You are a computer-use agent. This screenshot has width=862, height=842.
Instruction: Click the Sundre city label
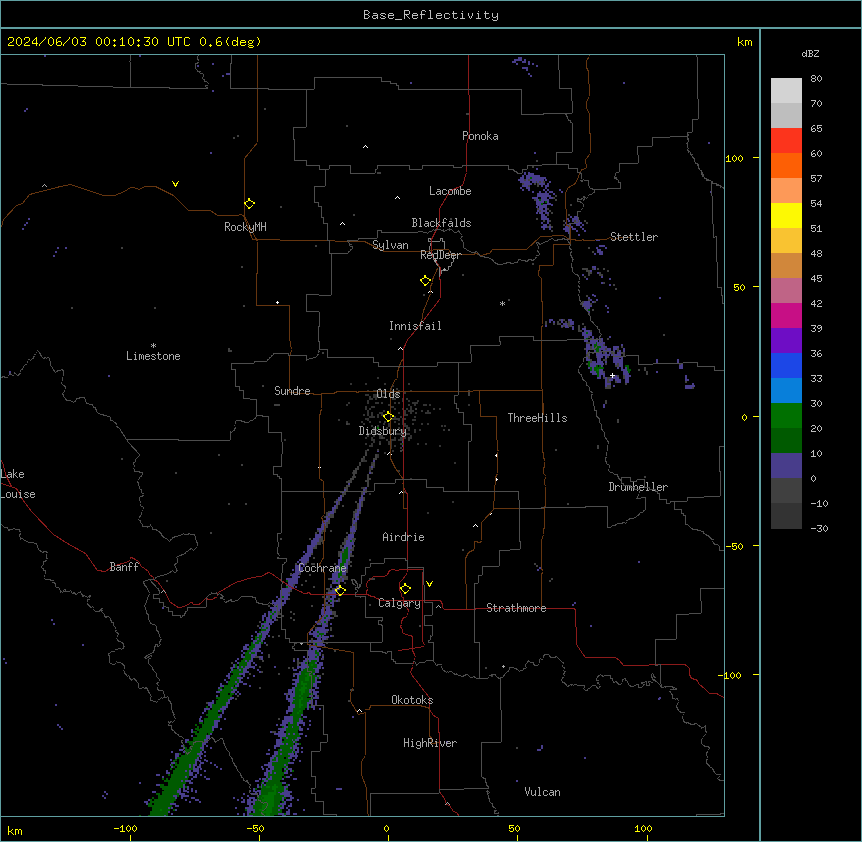(292, 391)
